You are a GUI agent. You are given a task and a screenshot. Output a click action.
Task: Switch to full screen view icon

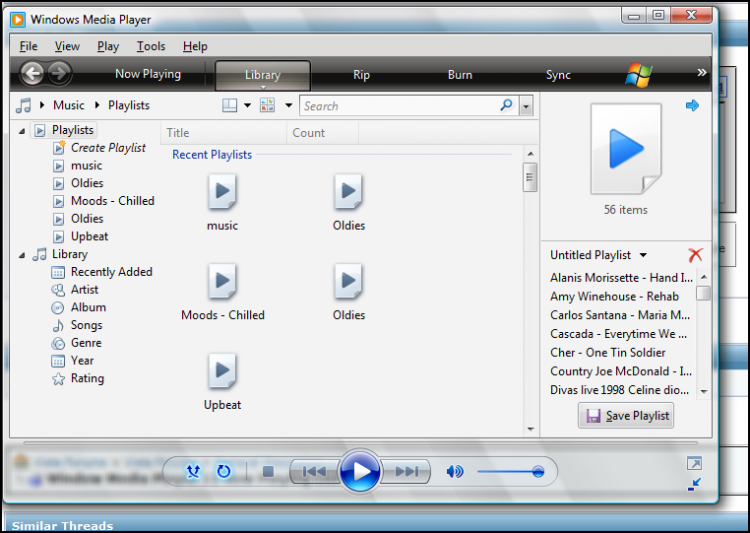pos(694,463)
